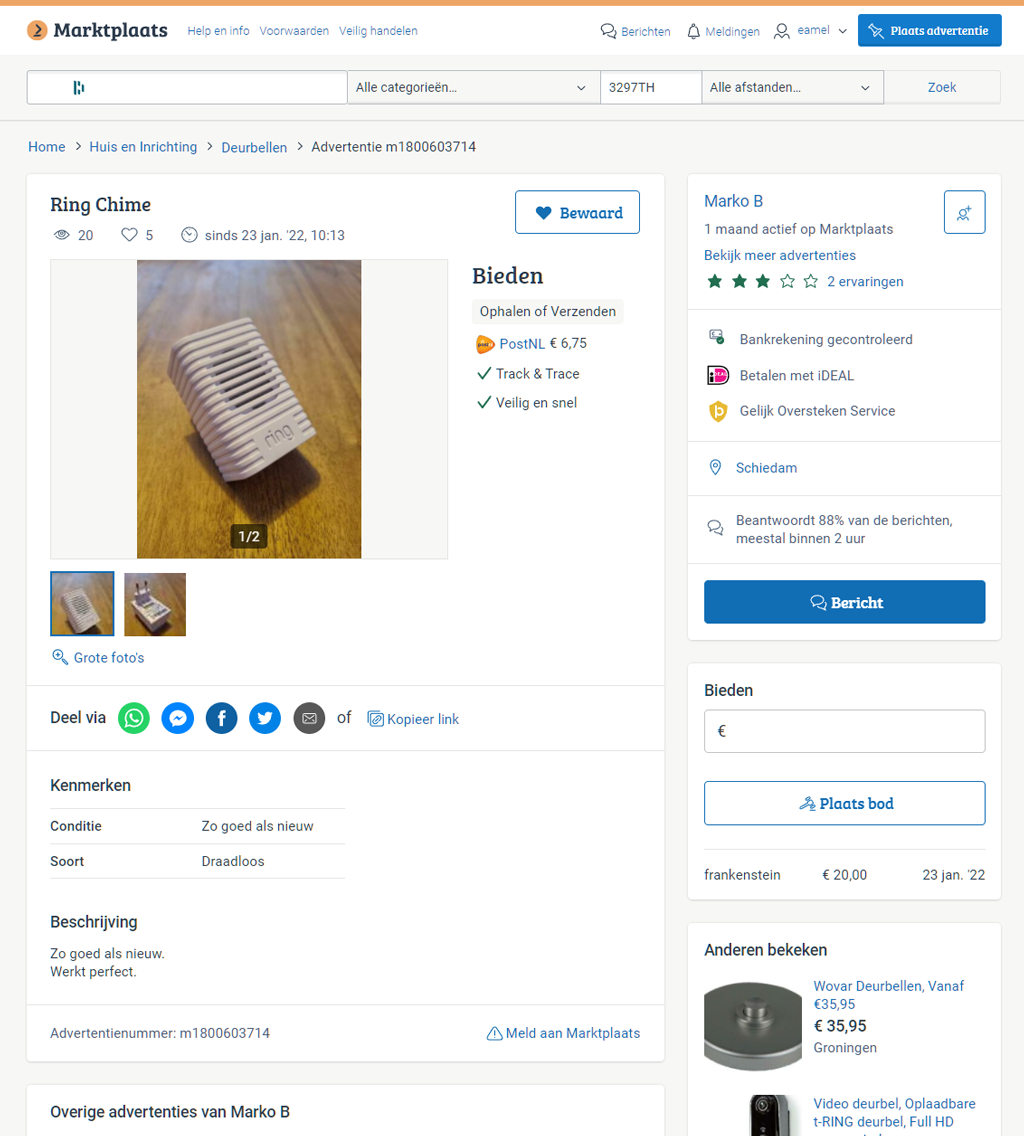Click the Zo goed als nieuw condition value

coord(257,826)
